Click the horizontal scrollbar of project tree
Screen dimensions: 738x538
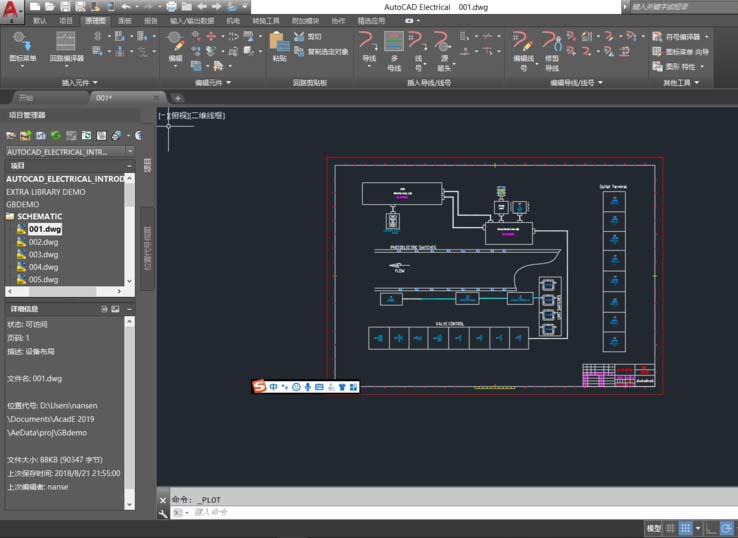(65, 291)
